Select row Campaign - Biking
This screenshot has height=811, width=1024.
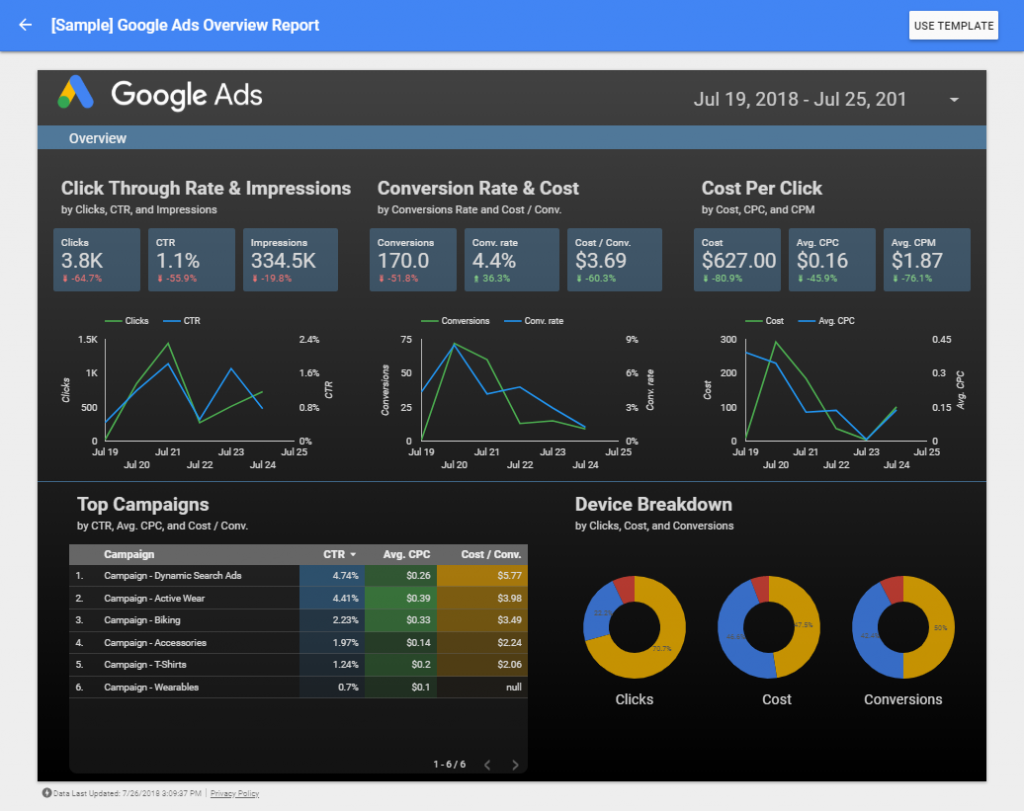298,620
